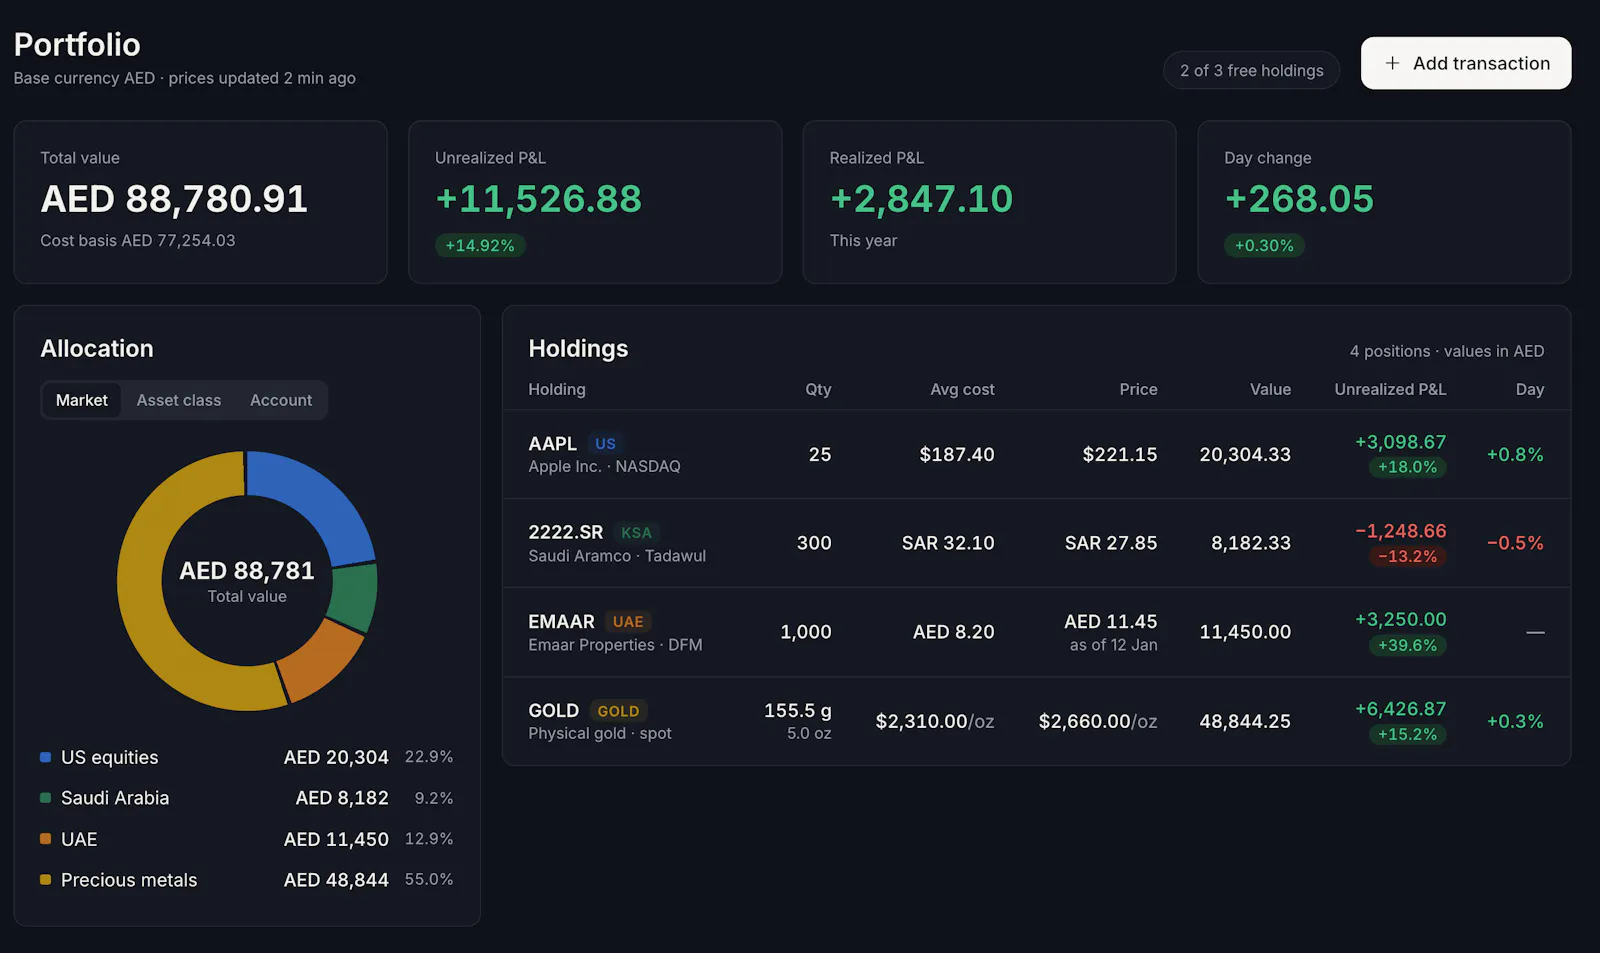Viewport: 1600px width, 953px height.
Task: Click the plus icon in Add transaction
Action: tap(1392, 63)
